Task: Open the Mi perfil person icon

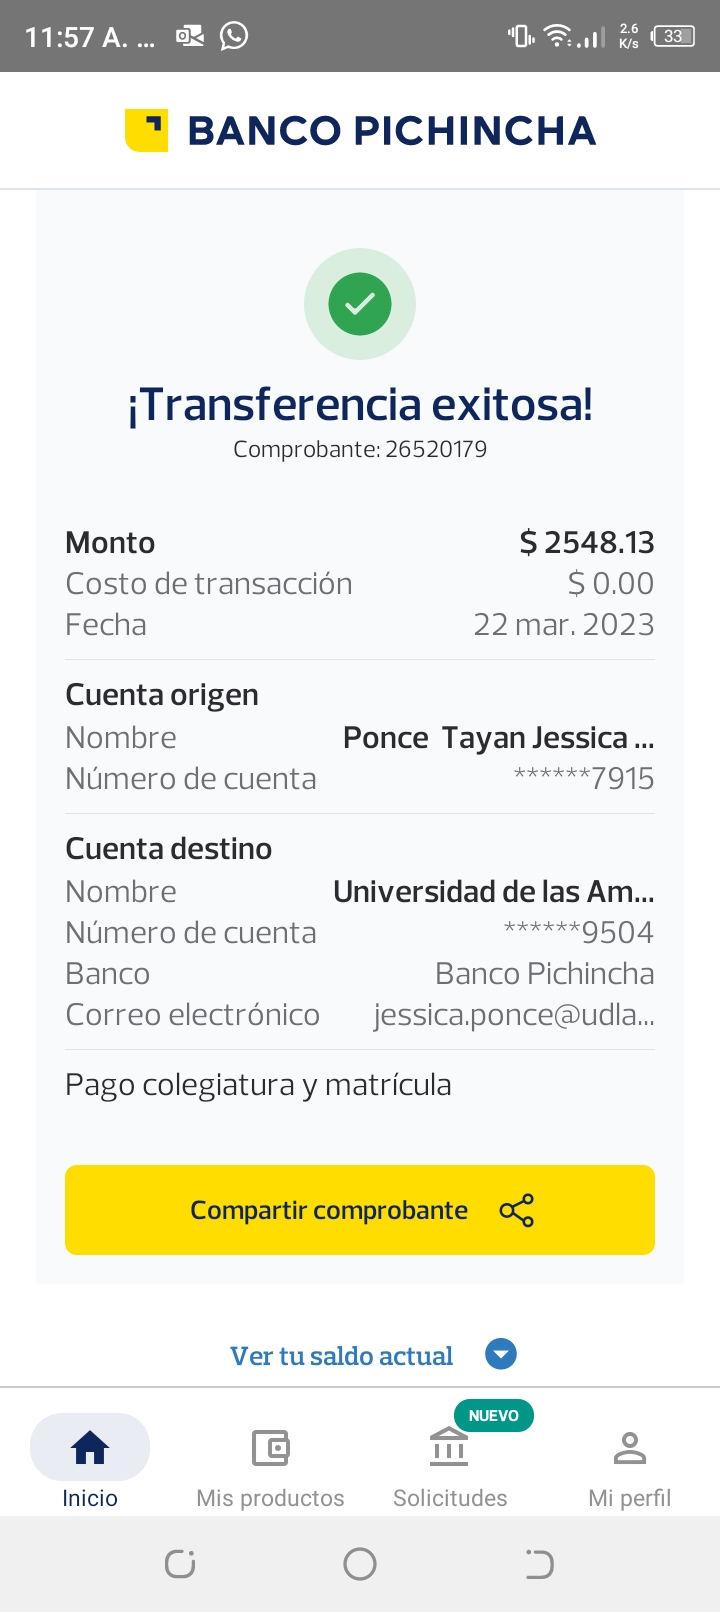Action: [630, 1447]
